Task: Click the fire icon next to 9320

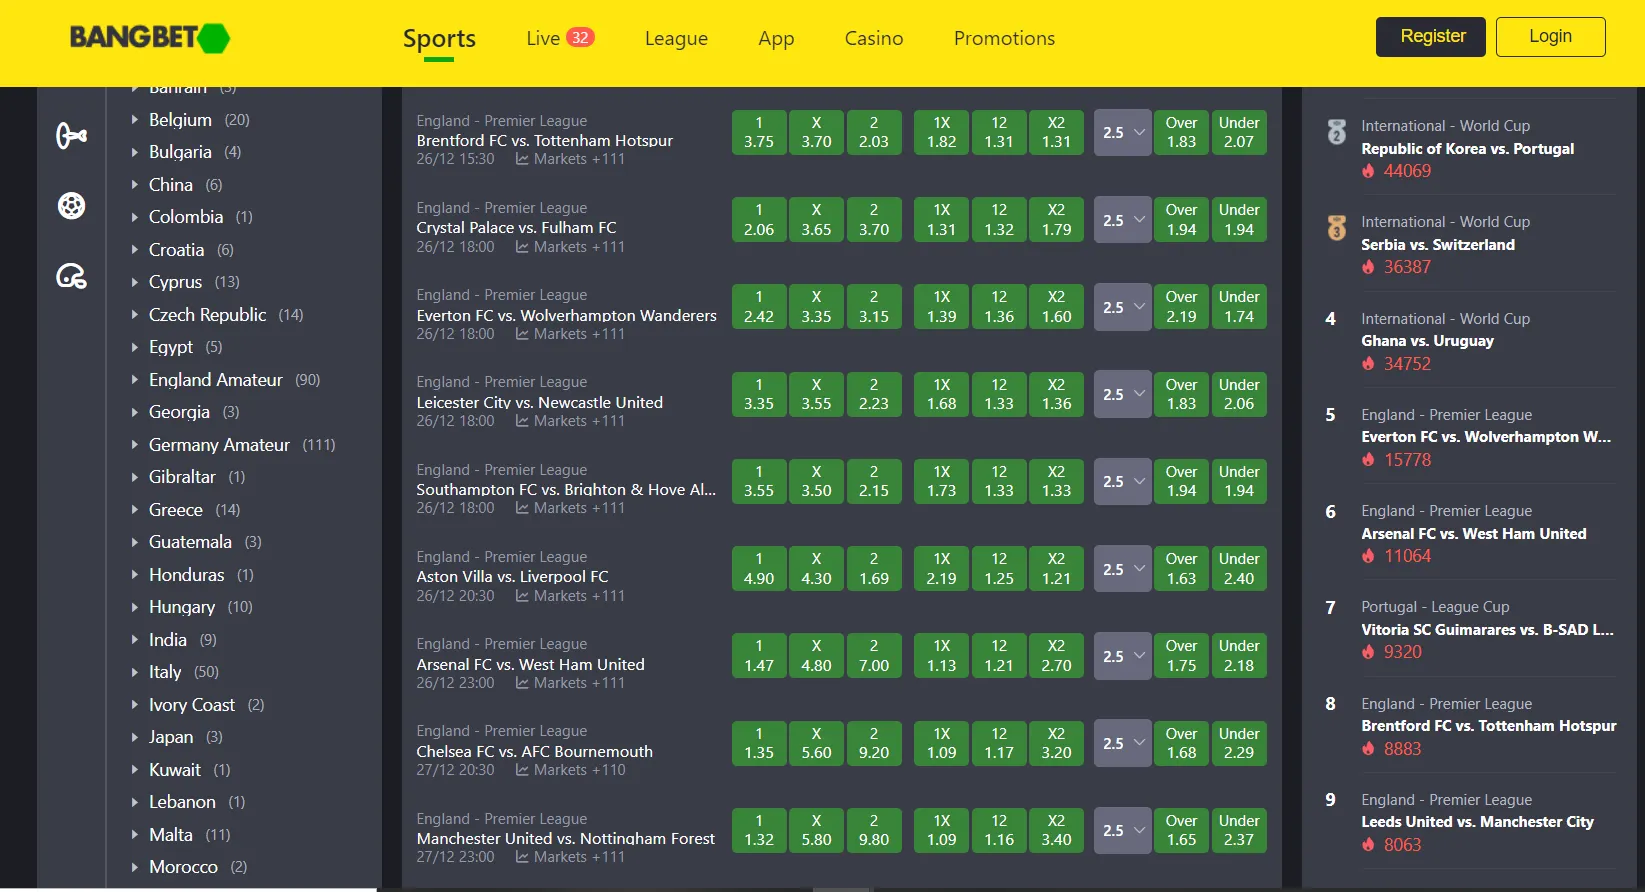Action: (x=1368, y=652)
